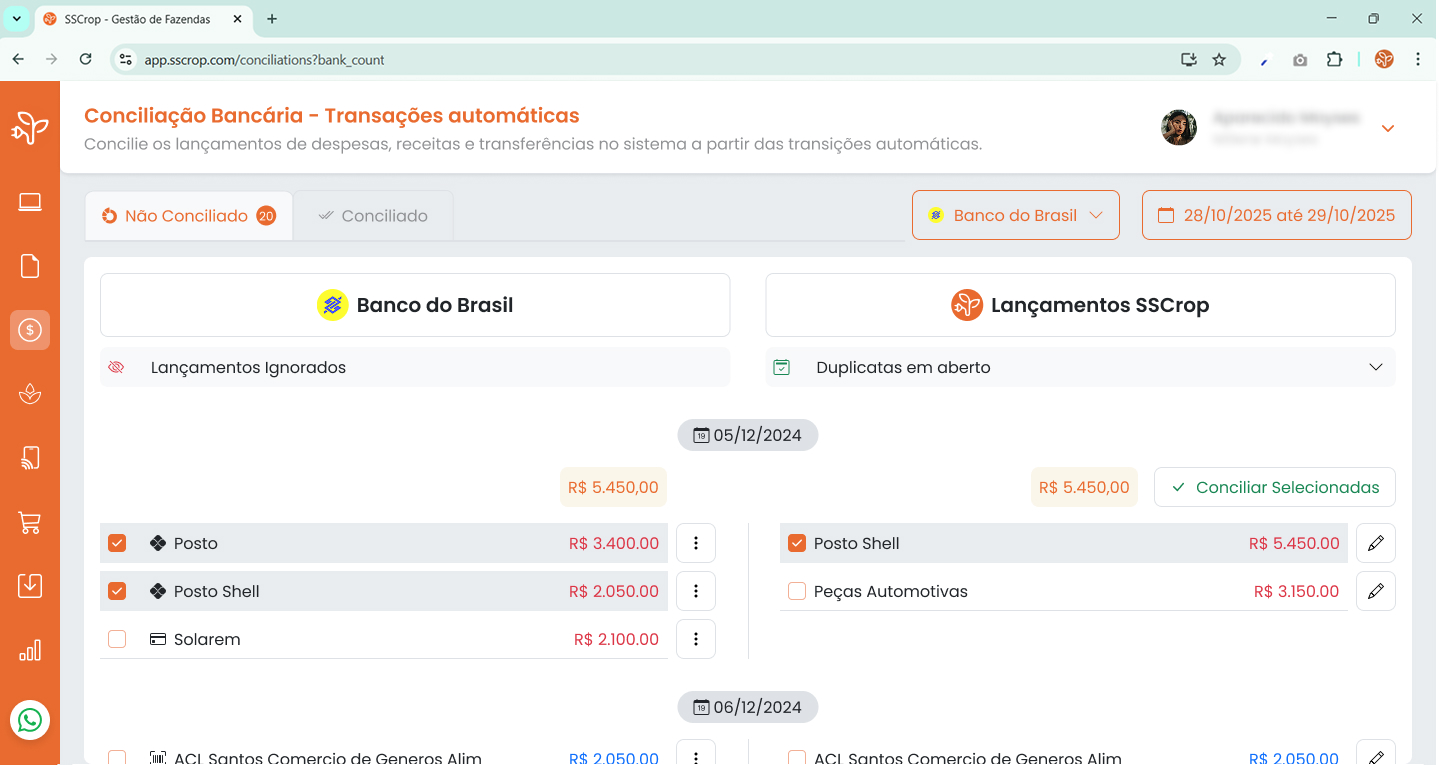The width and height of the screenshot is (1440, 765).
Task: Expand the user profile menu
Action: pyautogui.click(x=1388, y=128)
